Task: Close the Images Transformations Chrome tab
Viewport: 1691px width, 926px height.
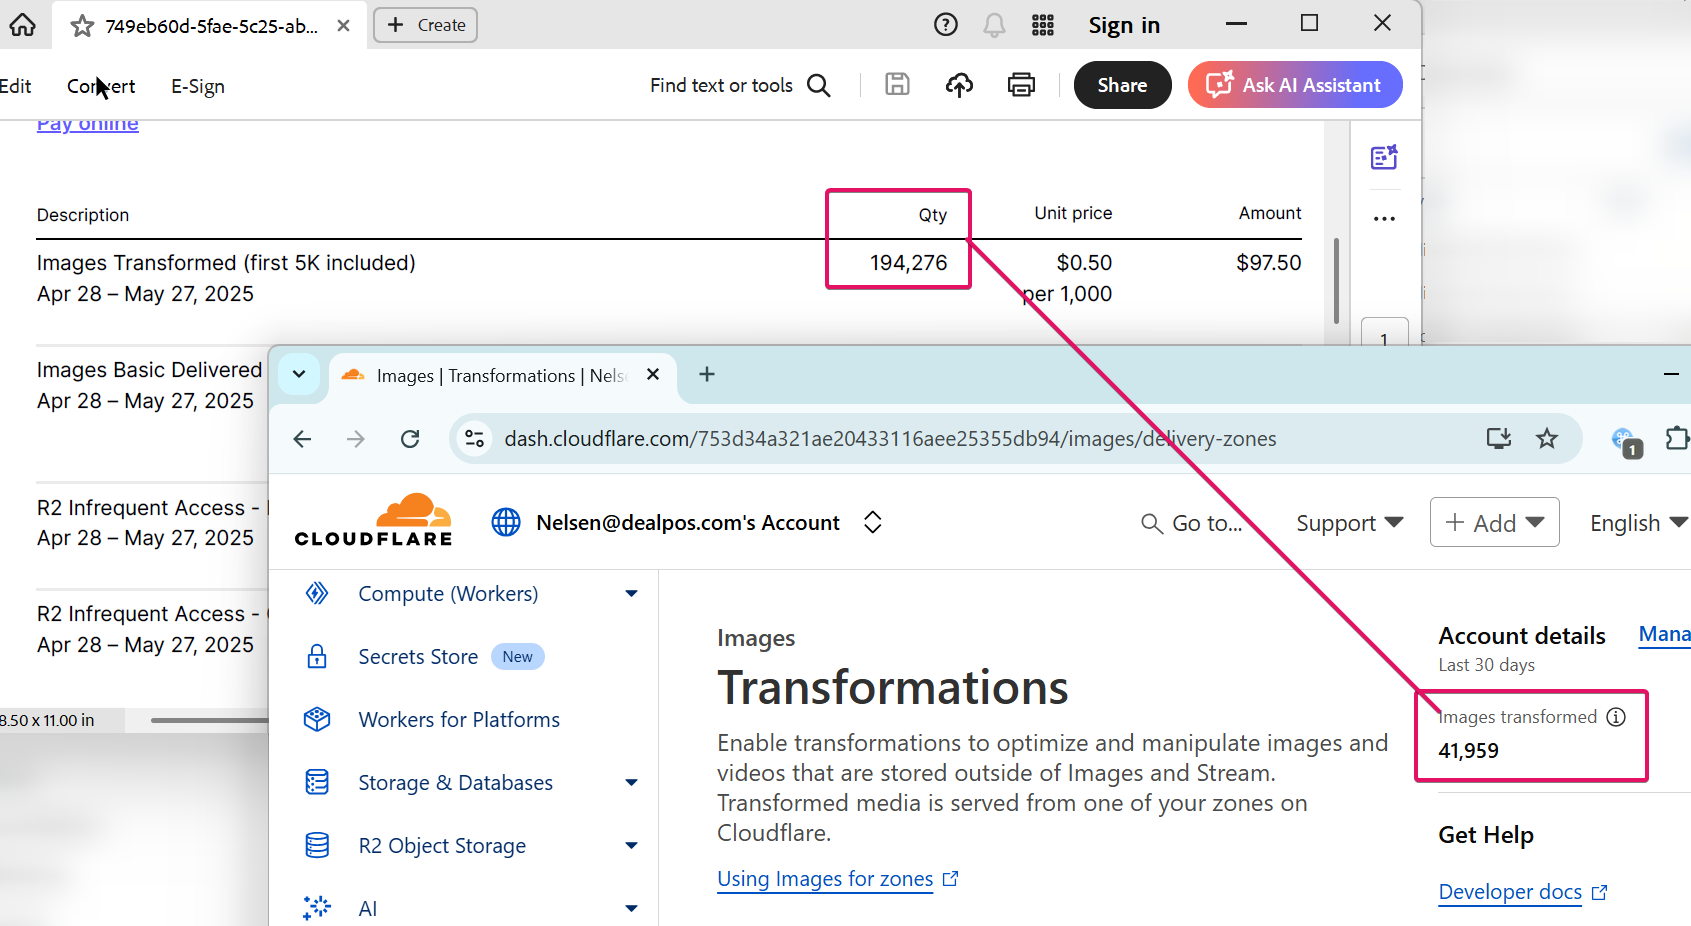Action: click(653, 374)
